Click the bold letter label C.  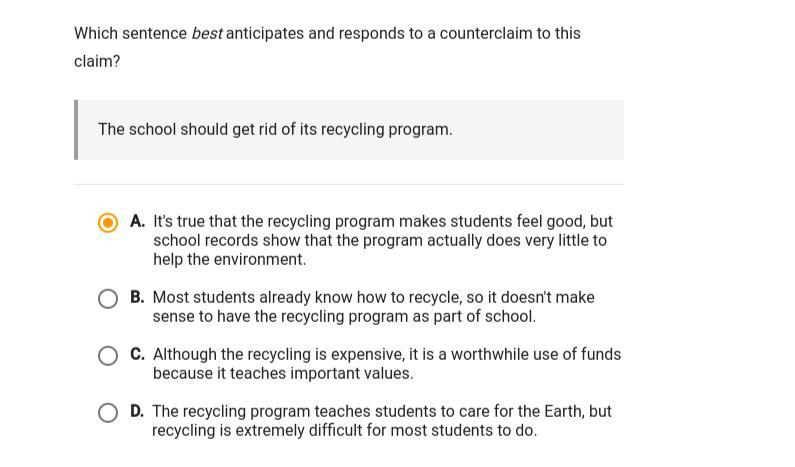137,354
